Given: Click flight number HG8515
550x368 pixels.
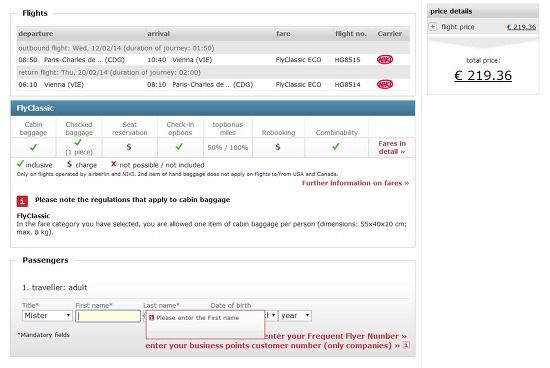Looking at the screenshot, I should pos(347,60).
